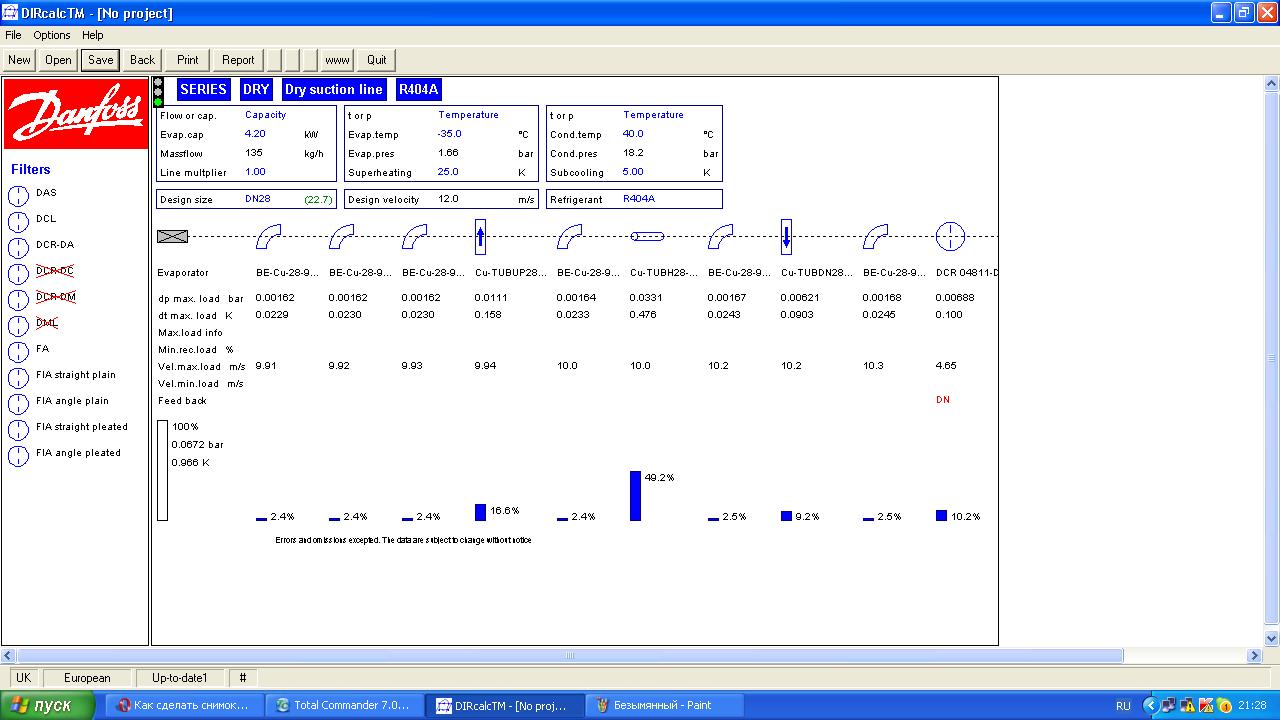Click the DCR 04811 filter drier icon
The image size is (1280, 720).
point(950,237)
